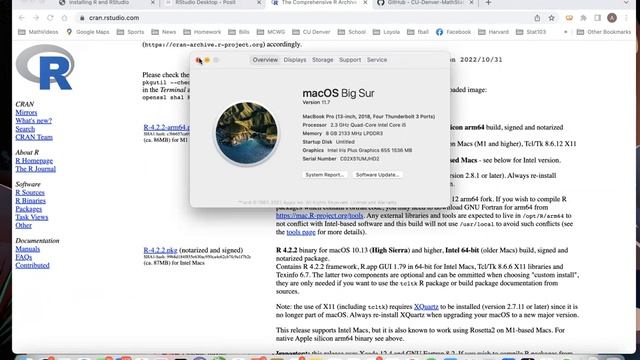The image size is (640, 360).
Task: Click the Big Sur wallpaper image
Action: coord(247,133)
